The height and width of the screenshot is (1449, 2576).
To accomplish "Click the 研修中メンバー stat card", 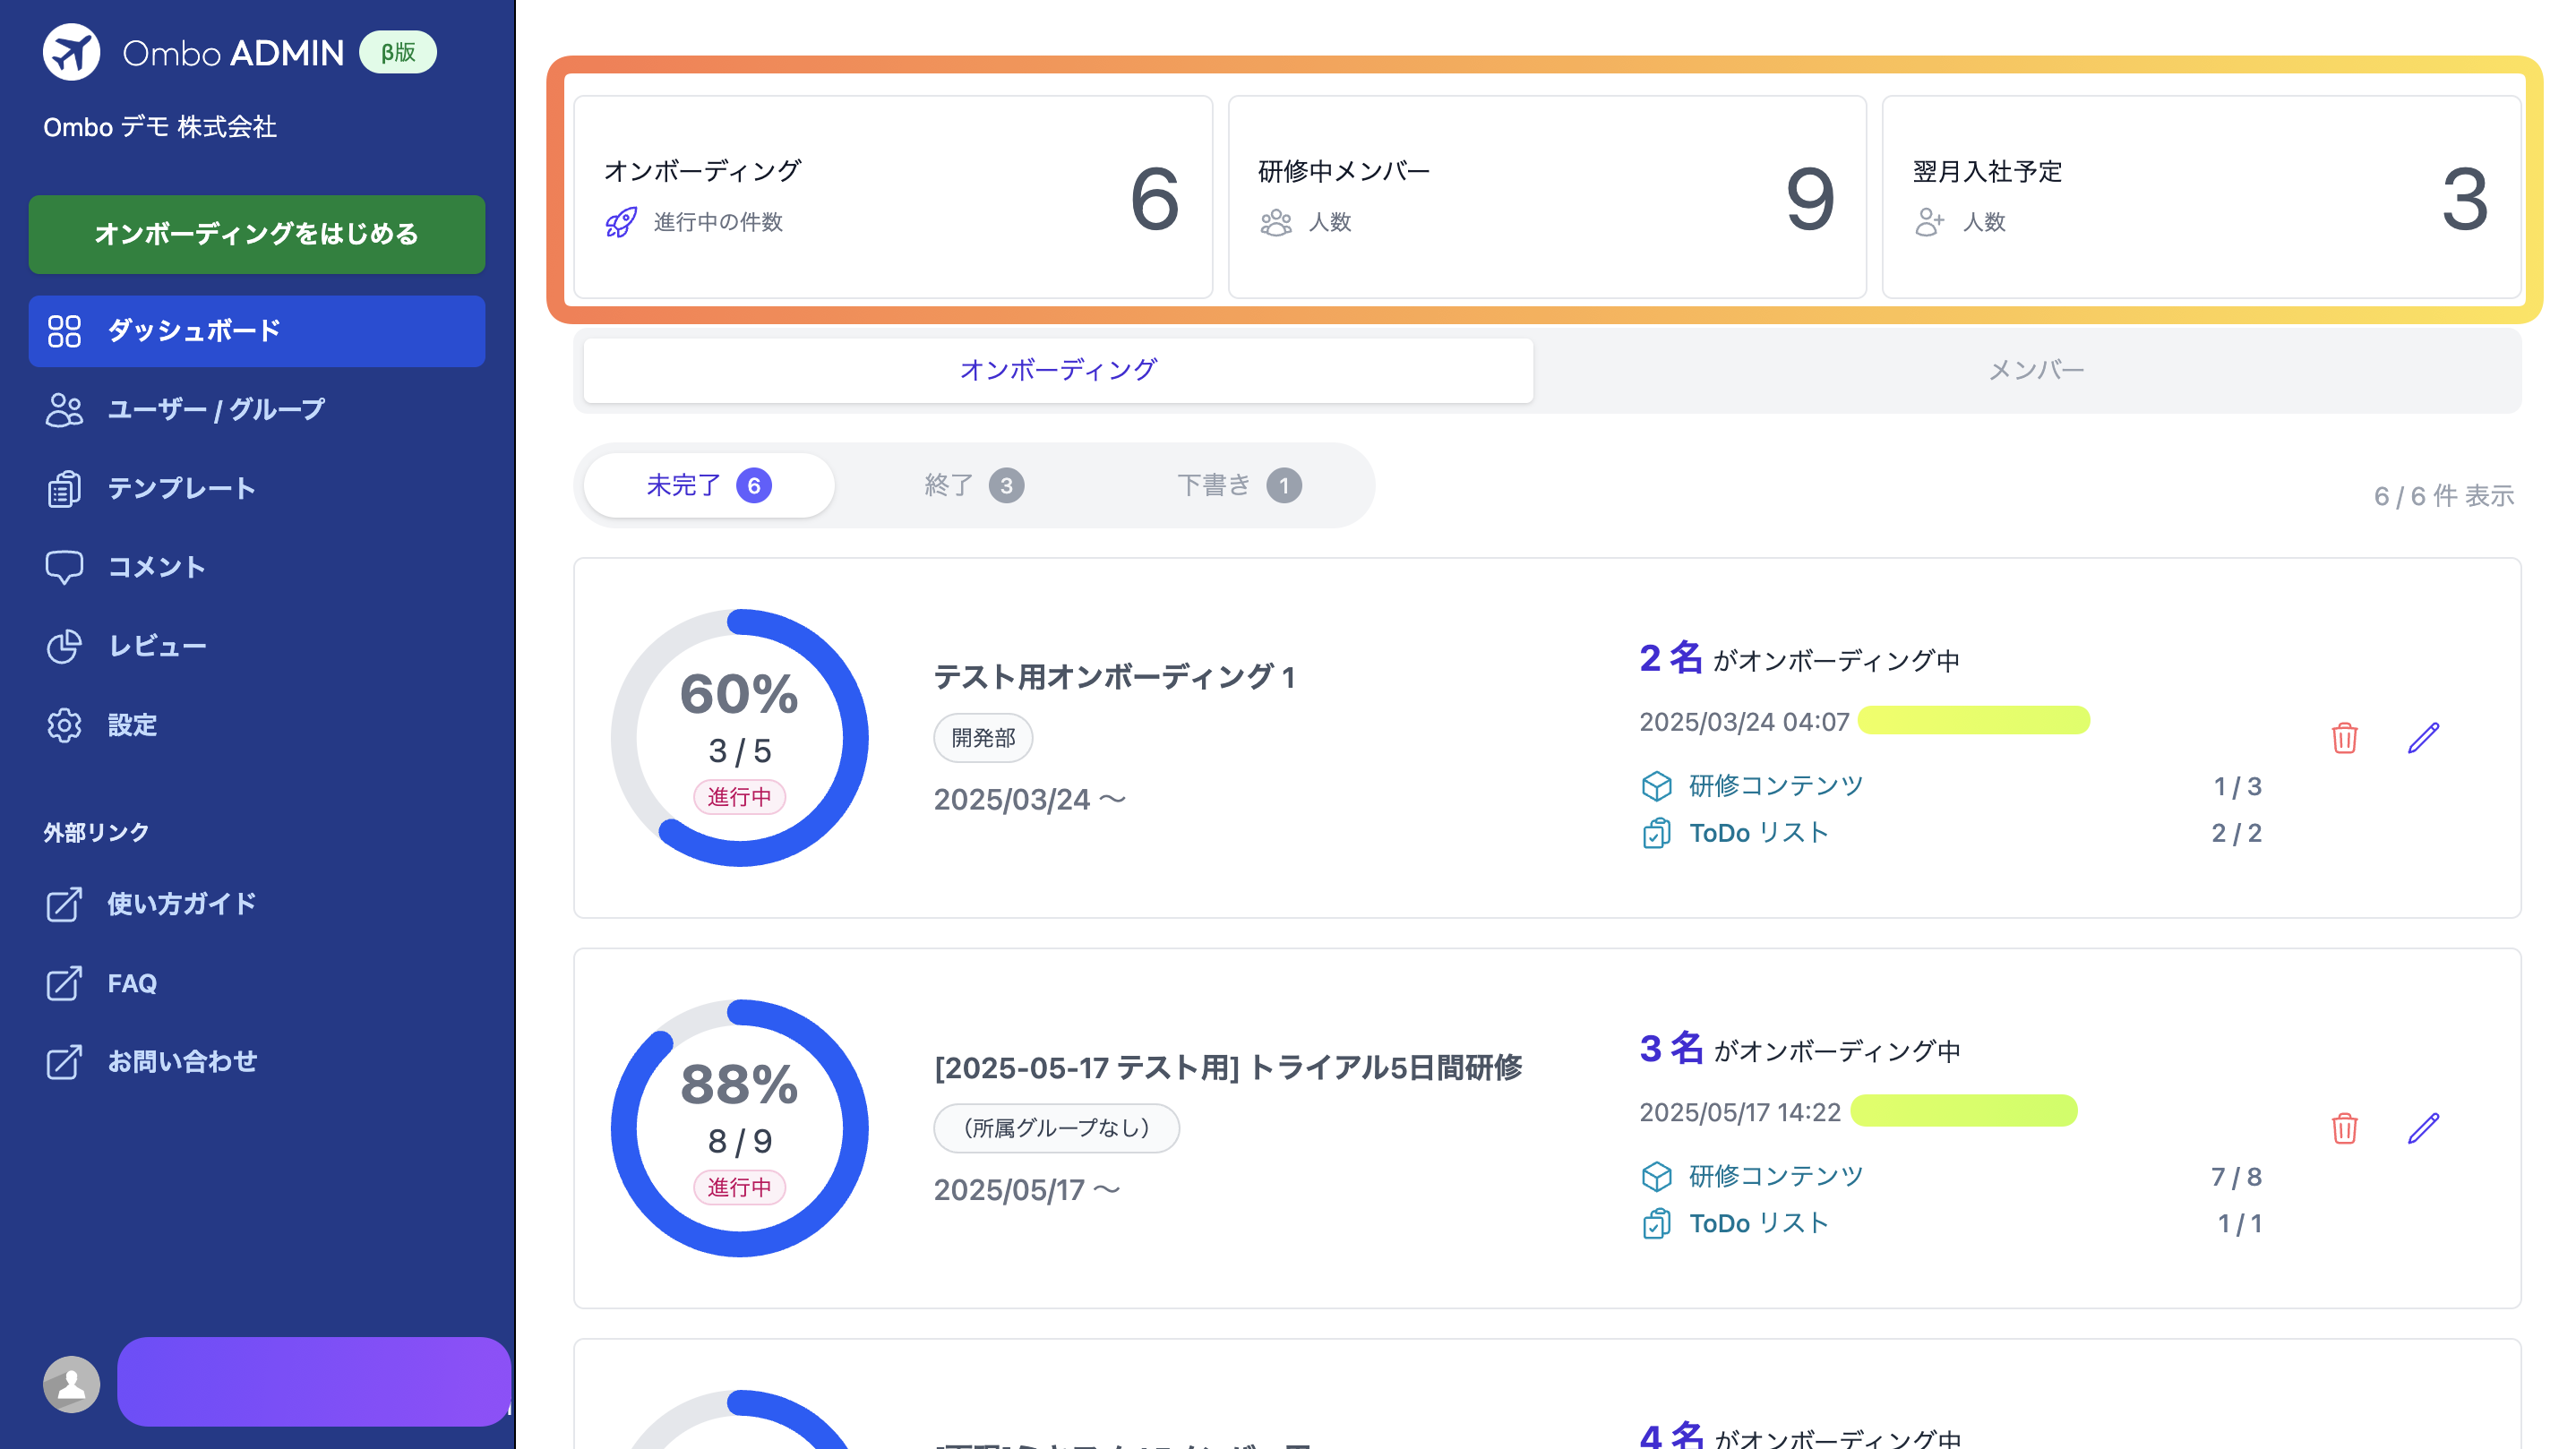I will coord(1547,197).
